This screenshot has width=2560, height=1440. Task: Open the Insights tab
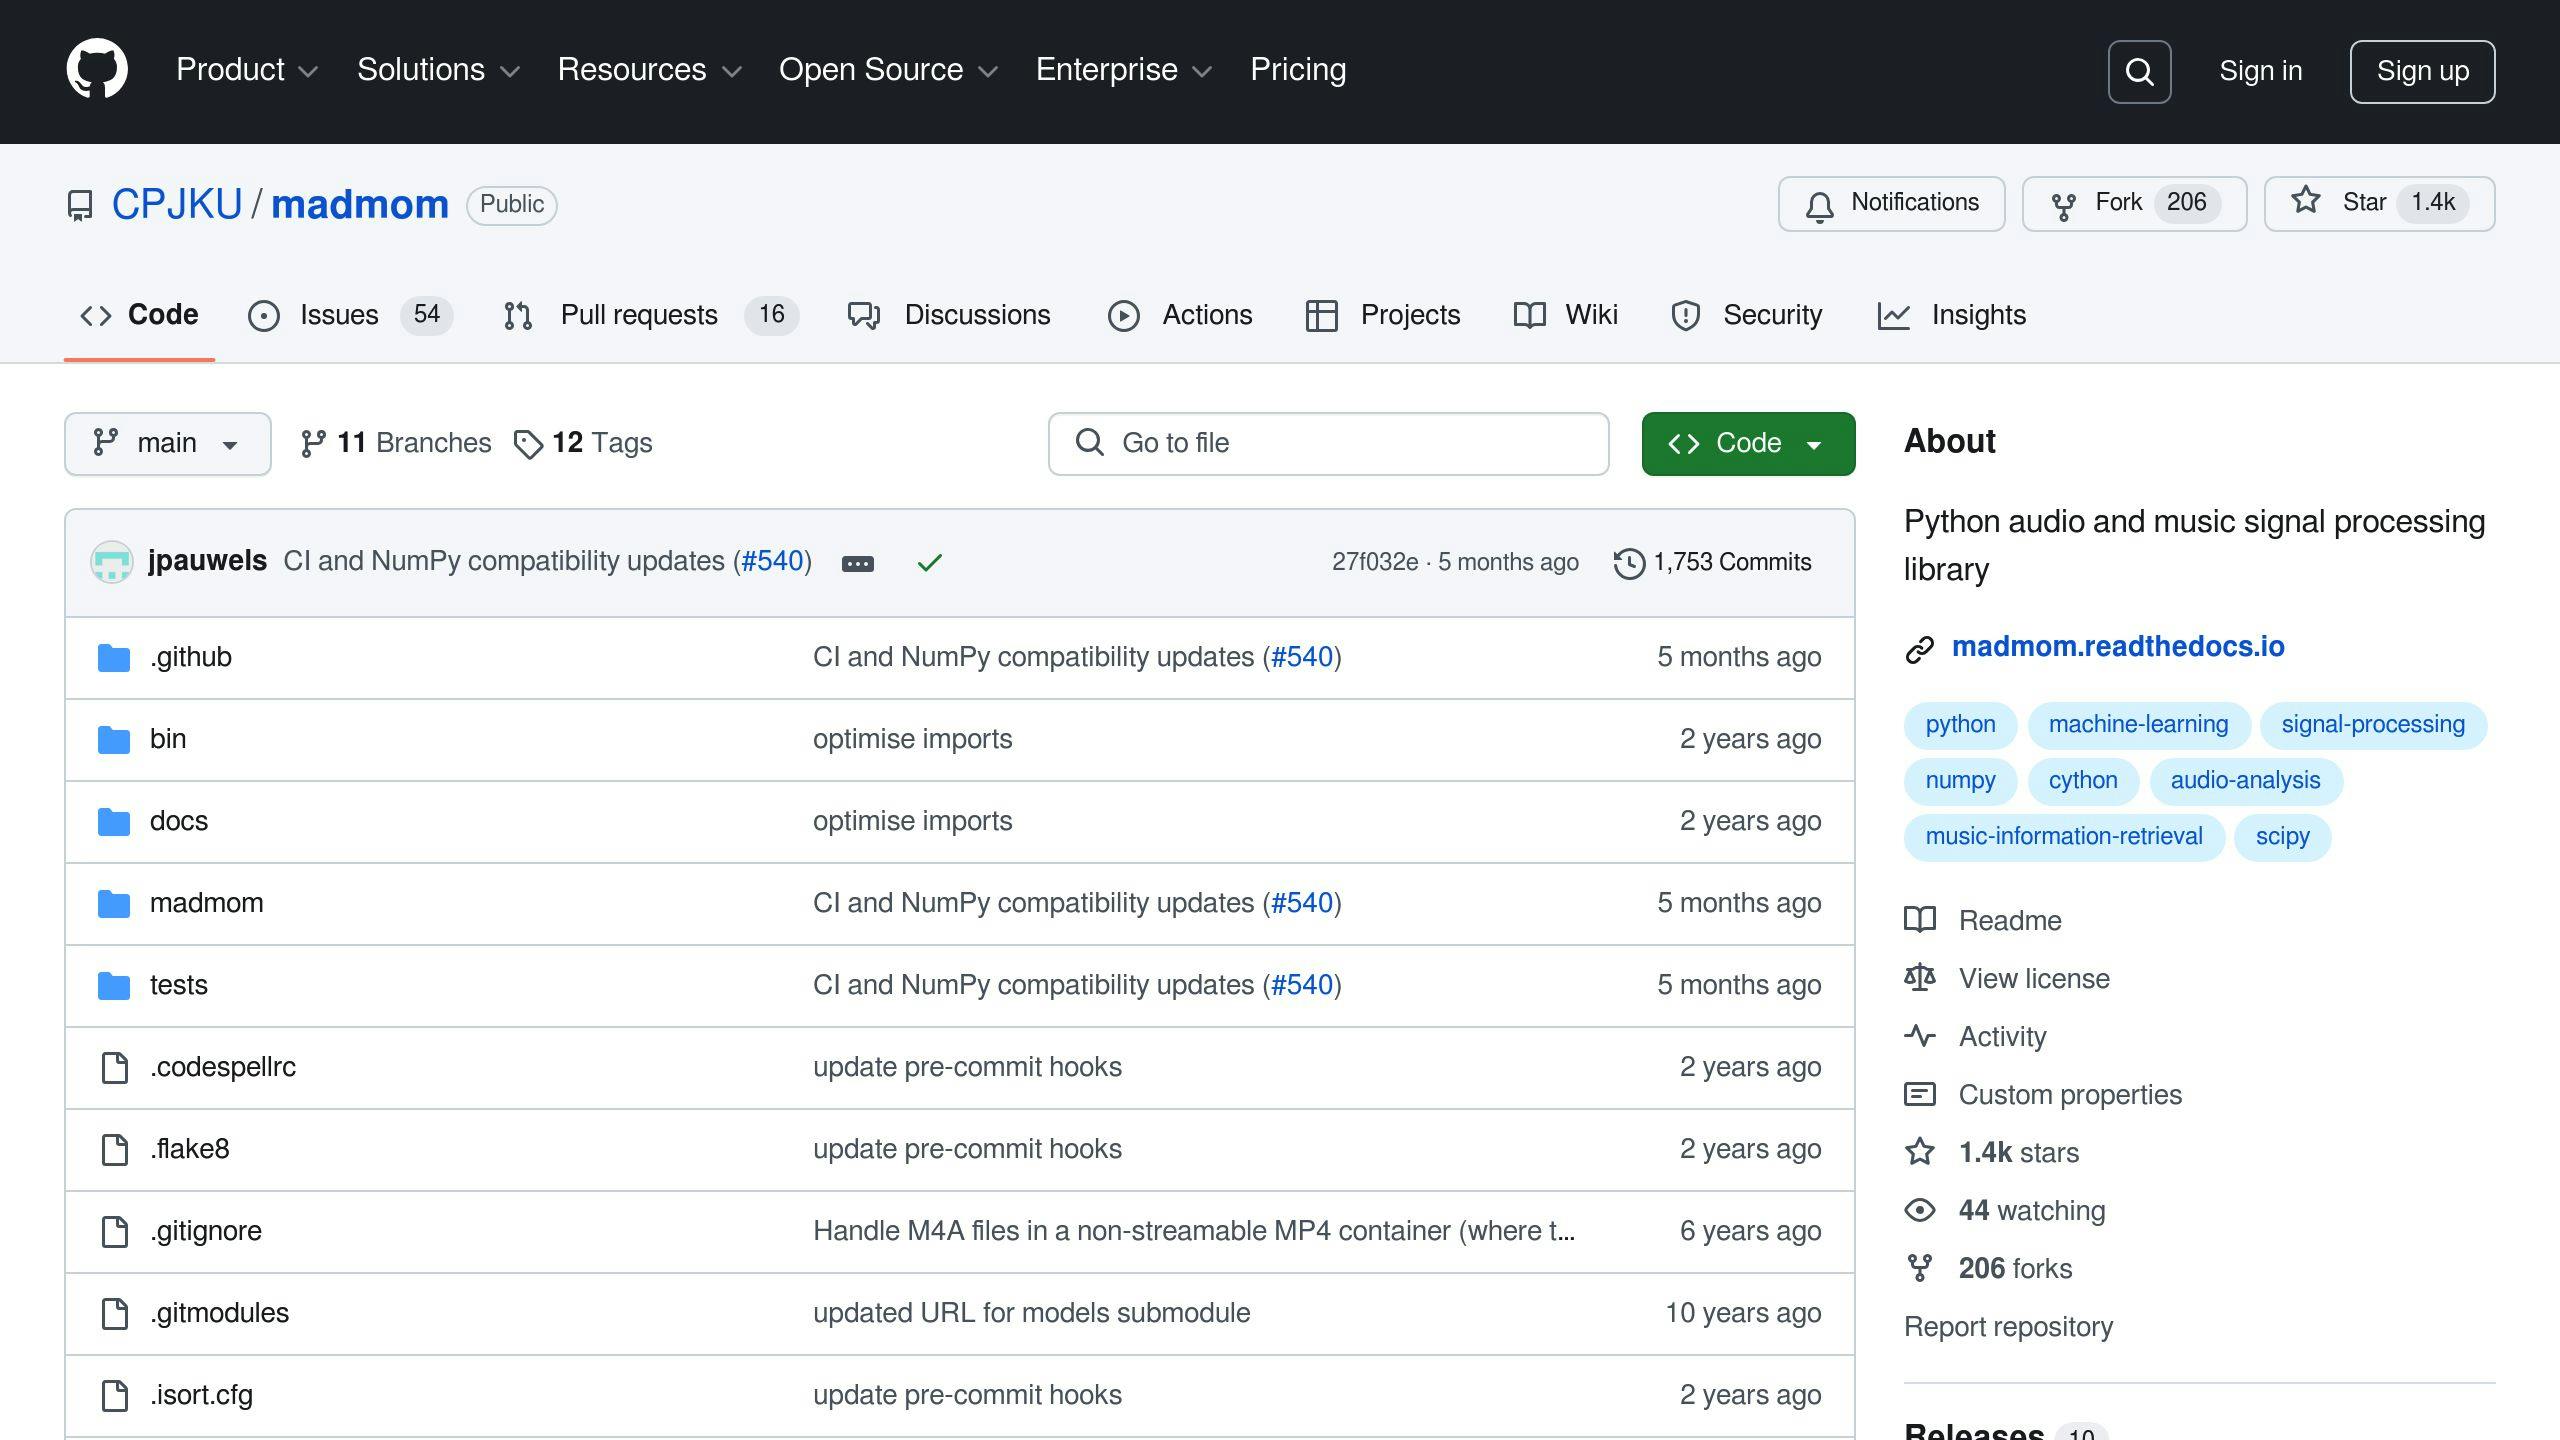(x=1952, y=315)
